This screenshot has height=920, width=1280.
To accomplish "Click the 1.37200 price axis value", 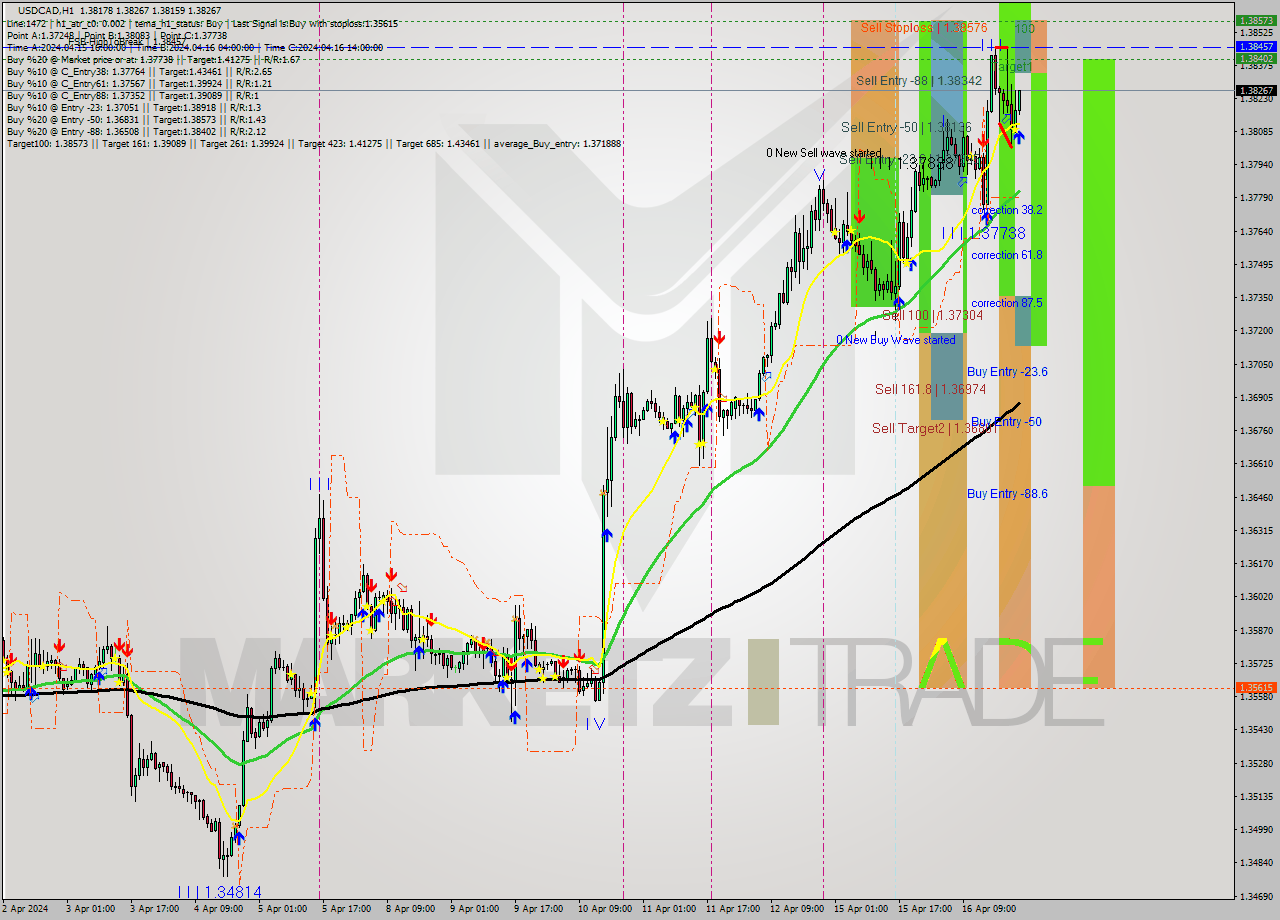I will 1256,331.
